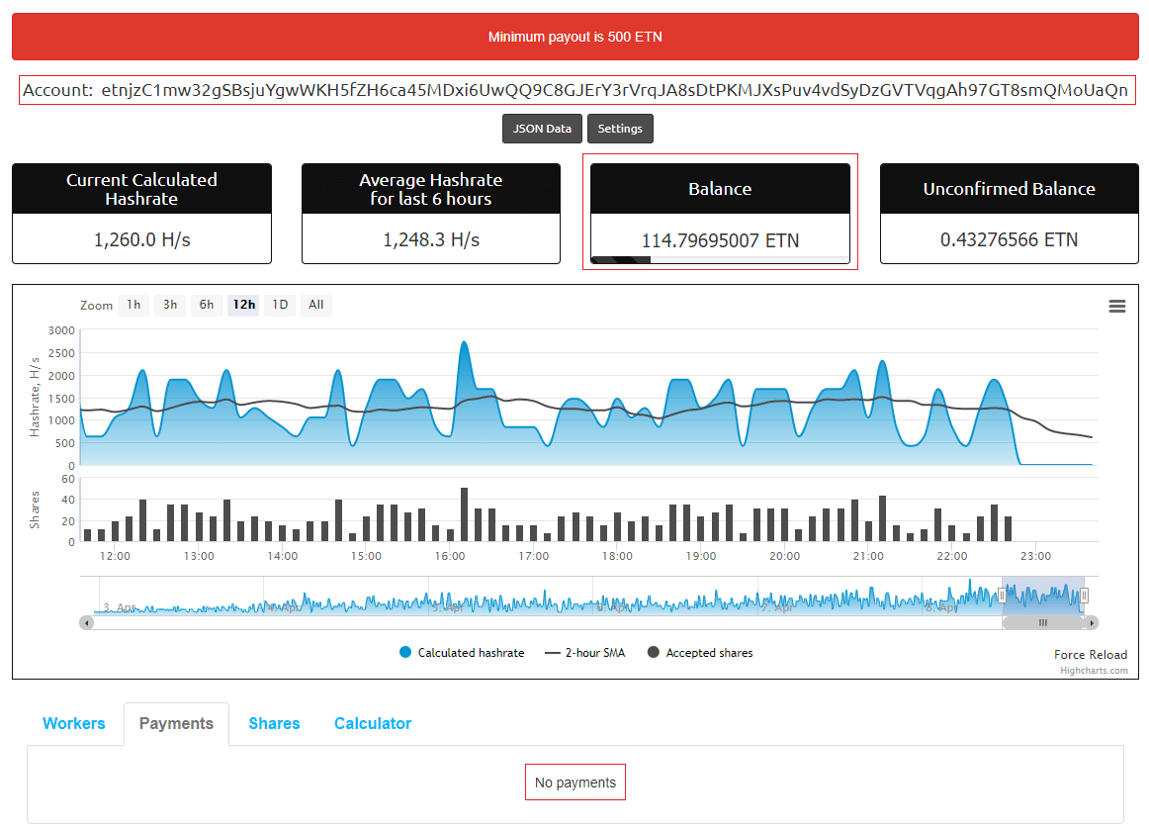
Task: Switch to the Shares tab
Action: (274, 724)
